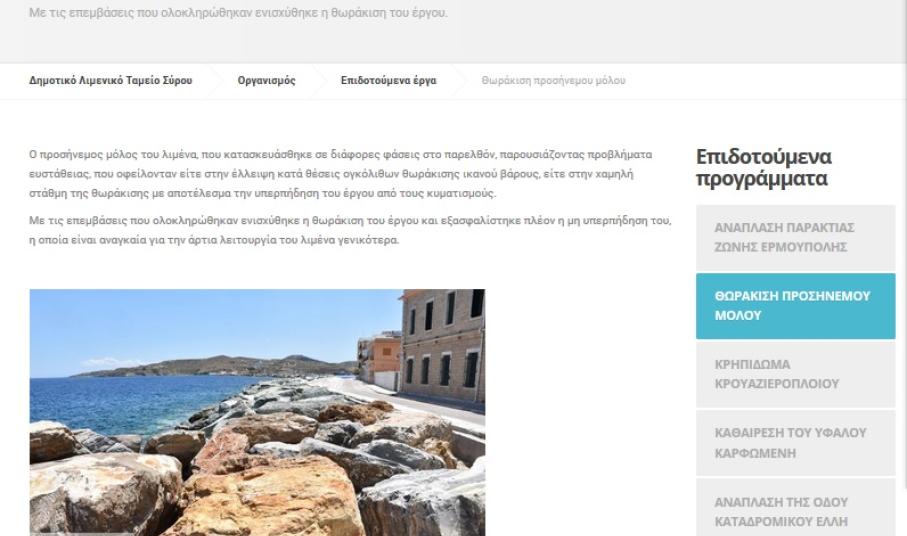Click breadcrumb arrow after Δημοτικό Λιμενικό Ταμείο
907x536 pixels.
(215, 80)
